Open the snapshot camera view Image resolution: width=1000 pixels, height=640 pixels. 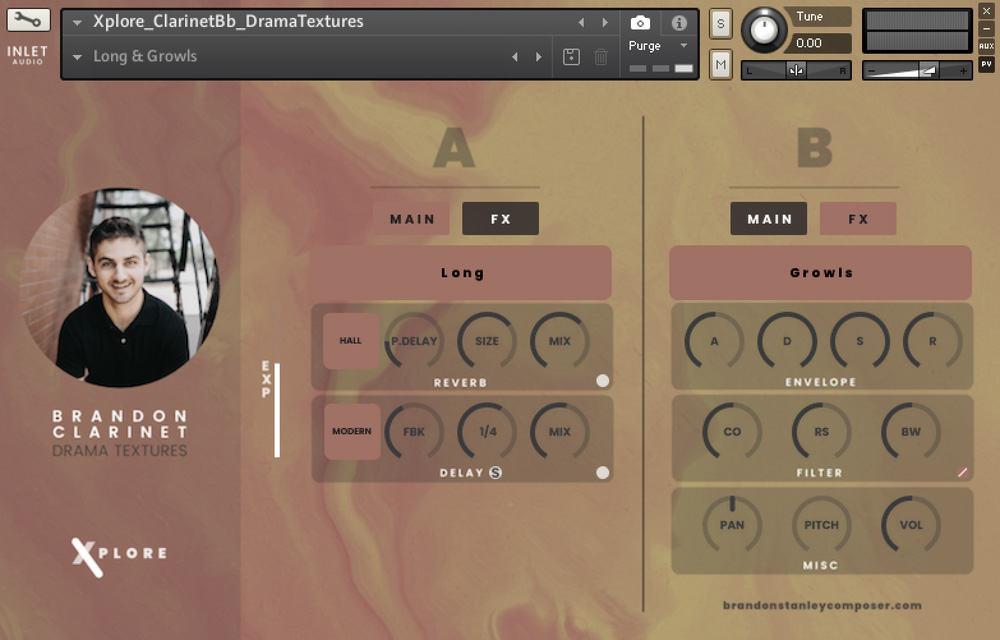[x=641, y=24]
